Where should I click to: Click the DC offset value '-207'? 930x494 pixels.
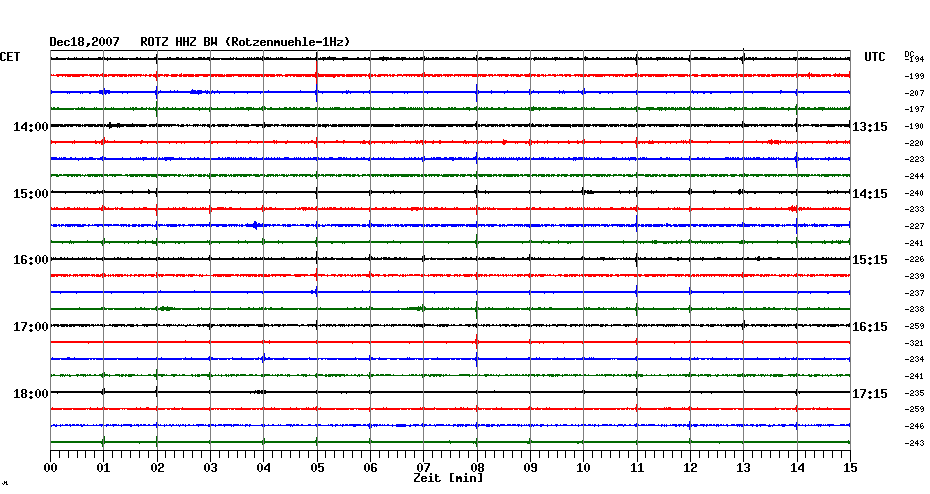(x=915, y=93)
